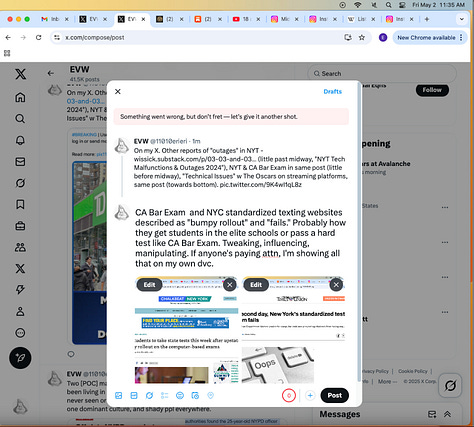Open Grok icon in the left sidebar
474x427 pixels.
tap(20, 183)
